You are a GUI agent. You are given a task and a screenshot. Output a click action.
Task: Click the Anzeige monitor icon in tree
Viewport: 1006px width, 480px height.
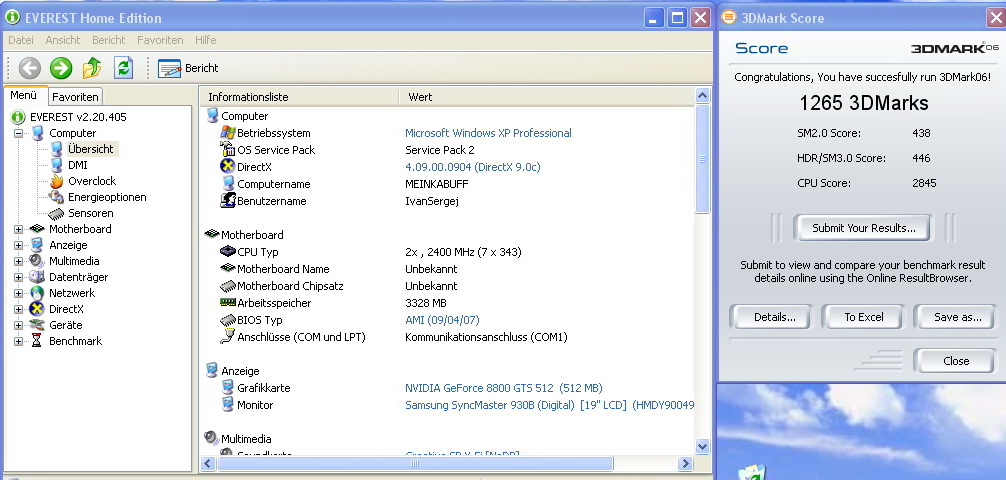(x=37, y=245)
